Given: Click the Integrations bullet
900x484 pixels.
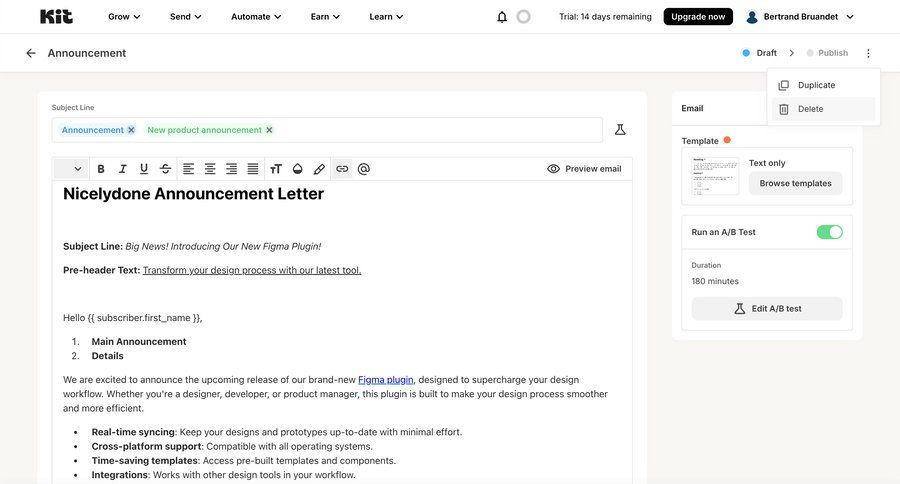Looking at the screenshot, I should click(x=223, y=475).
